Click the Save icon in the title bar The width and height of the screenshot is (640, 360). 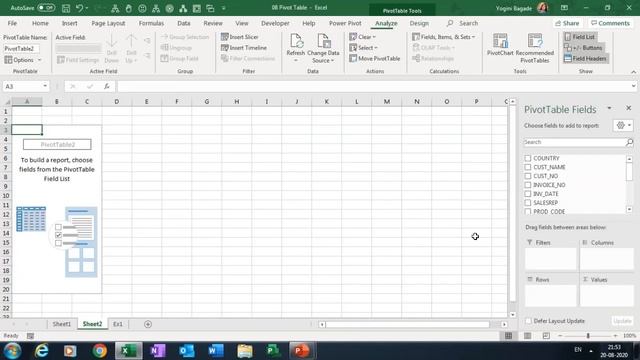(66, 8)
